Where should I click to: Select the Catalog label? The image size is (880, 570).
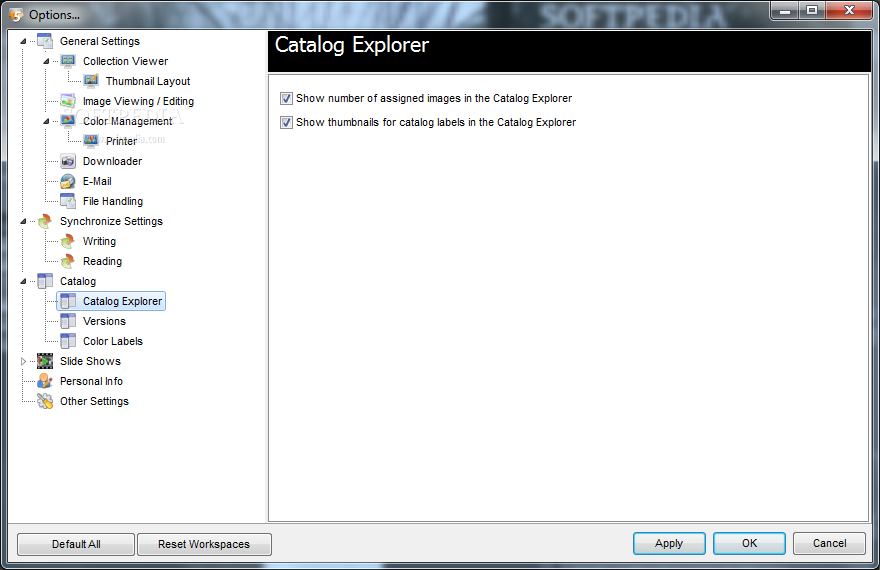click(78, 281)
